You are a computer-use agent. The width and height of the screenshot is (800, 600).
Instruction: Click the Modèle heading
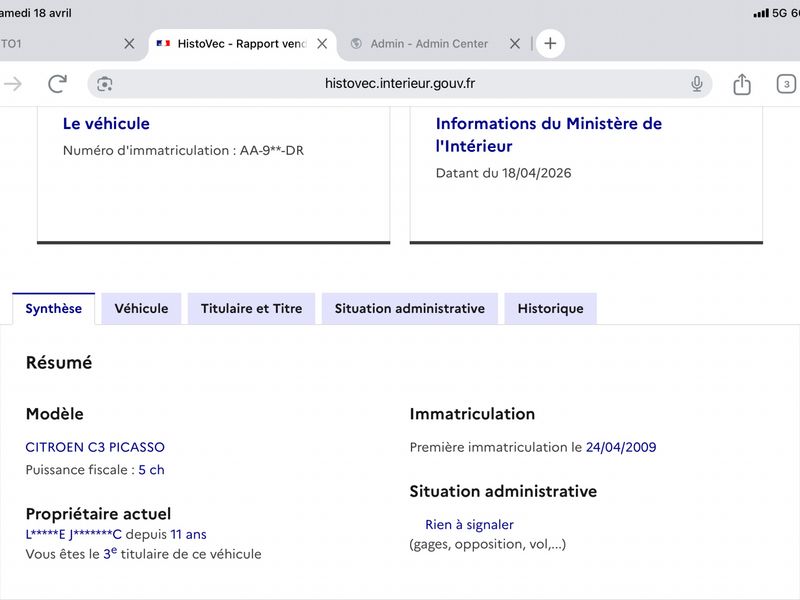click(x=55, y=414)
